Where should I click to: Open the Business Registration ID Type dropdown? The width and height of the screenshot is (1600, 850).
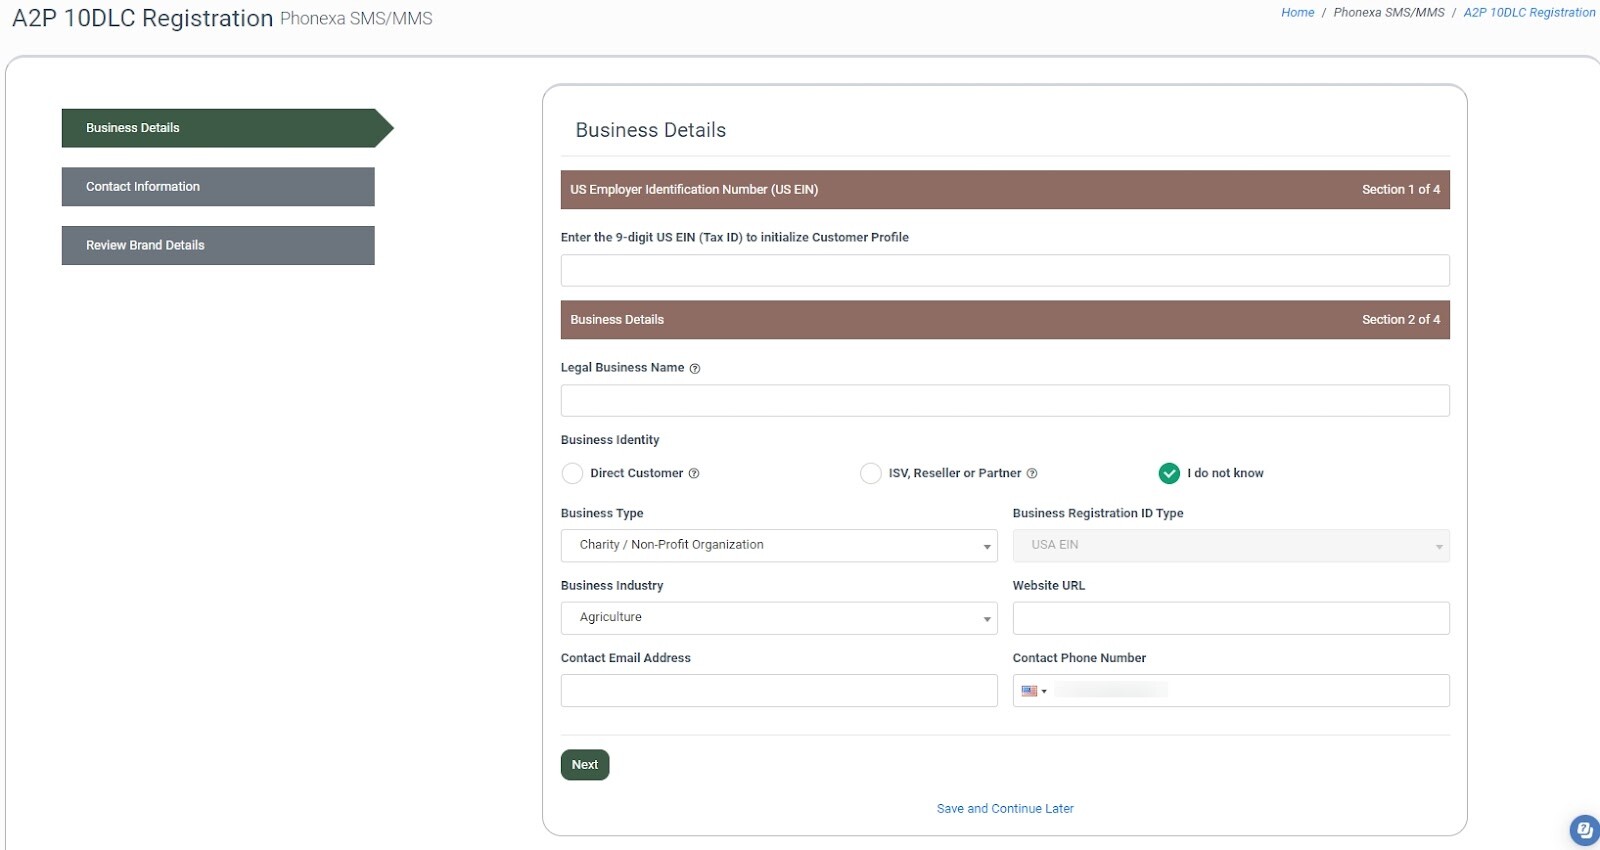(x=1231, y=545)
